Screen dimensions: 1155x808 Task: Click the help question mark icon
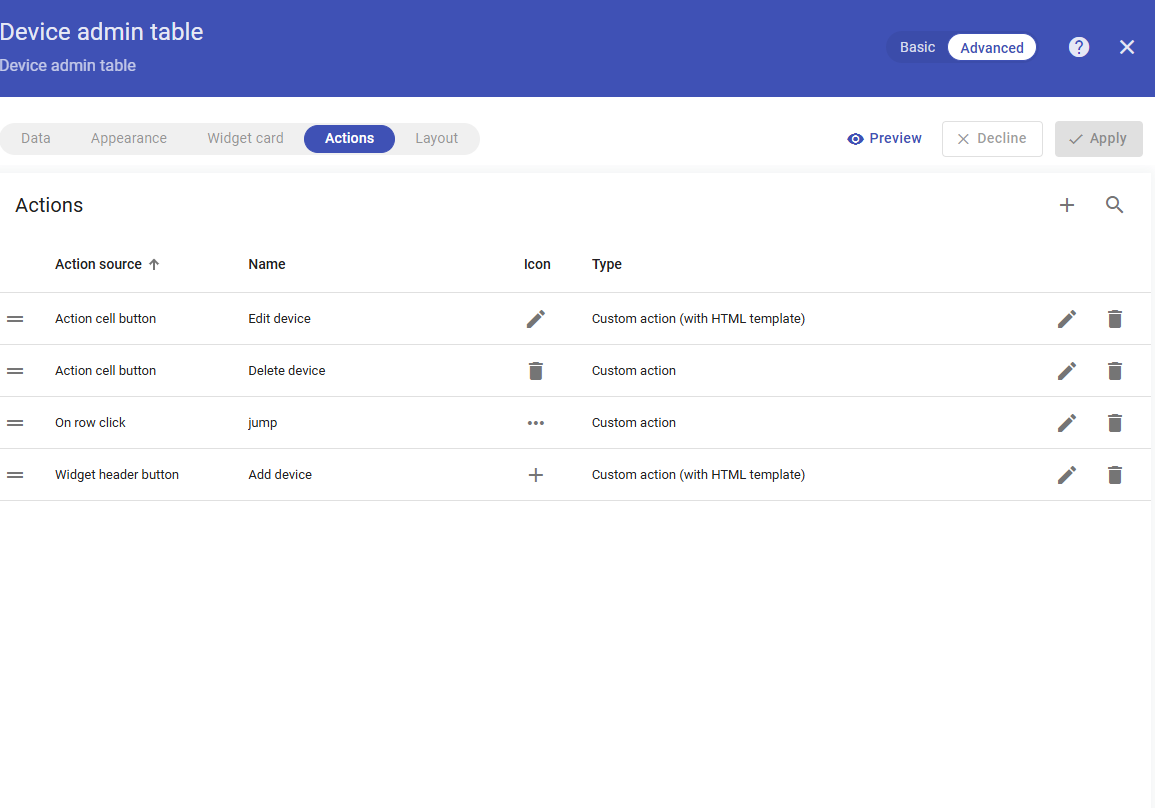pyautogui.click(x=1079, y=47)
